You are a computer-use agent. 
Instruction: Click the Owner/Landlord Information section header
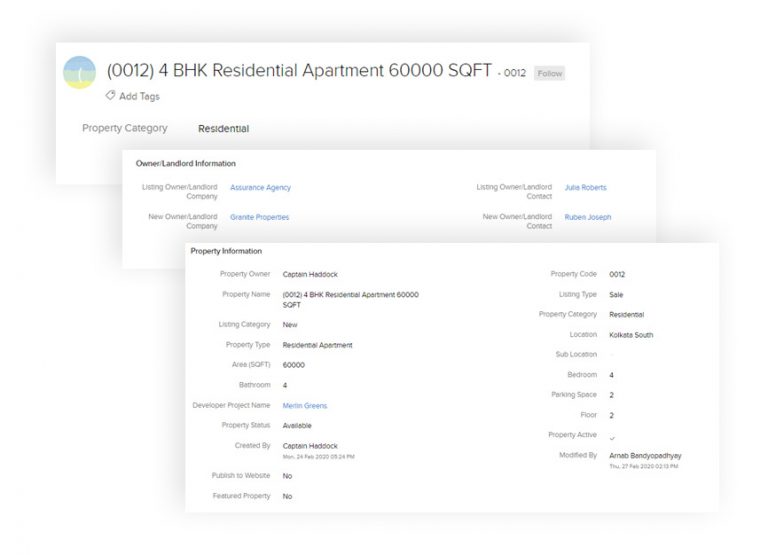click(185, 163)
